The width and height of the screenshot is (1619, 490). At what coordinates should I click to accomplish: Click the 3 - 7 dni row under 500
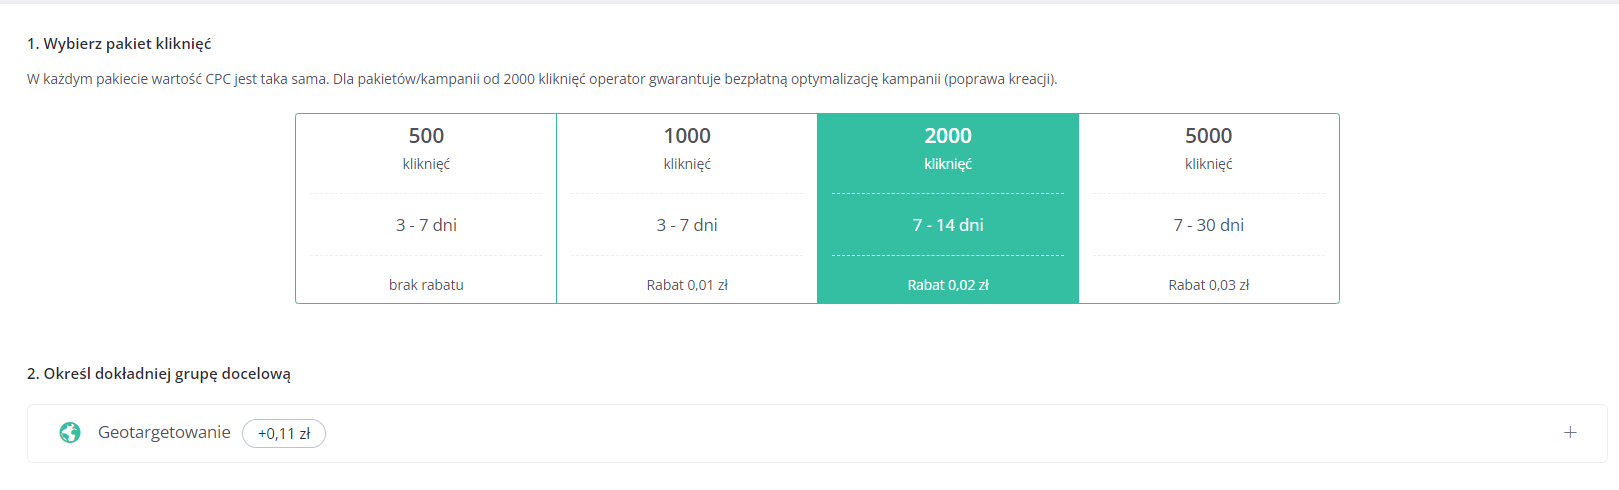[426, 225]
